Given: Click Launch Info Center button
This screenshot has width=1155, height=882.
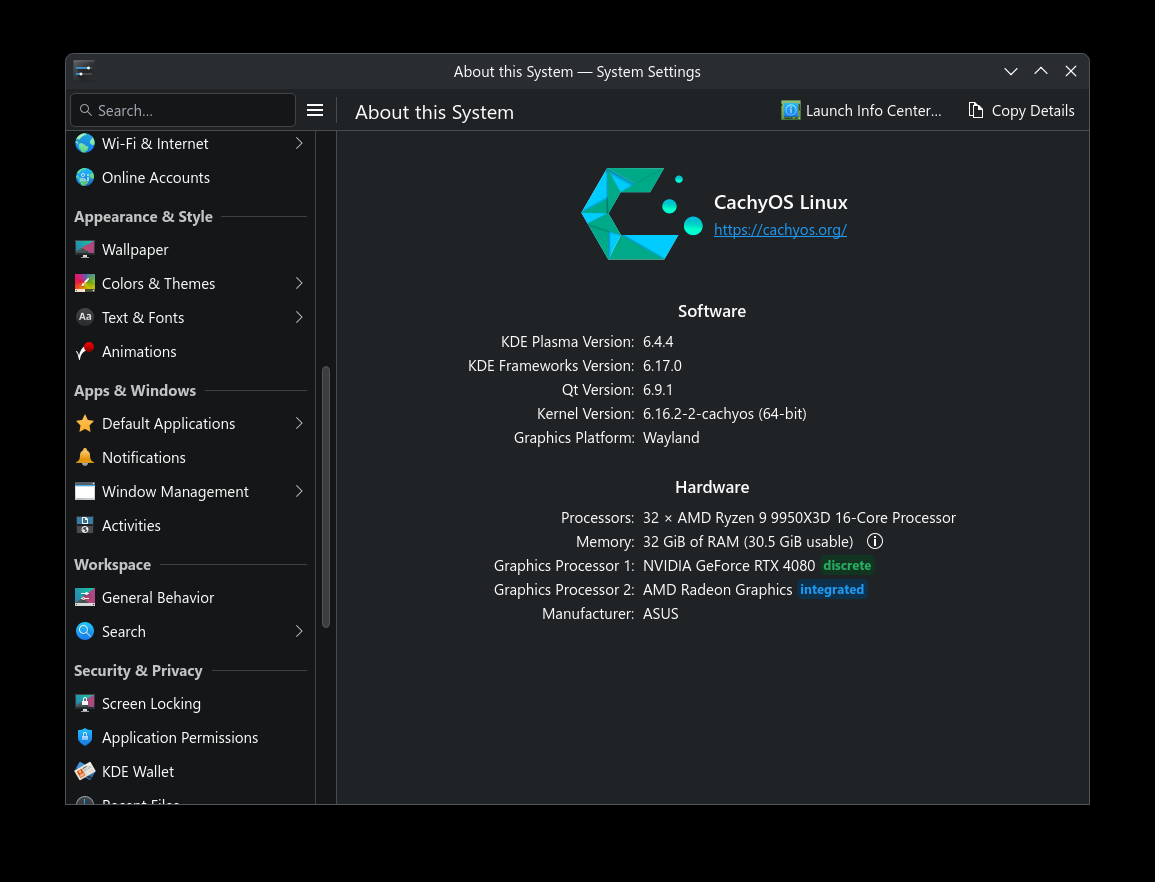Looking at the screenshot, I should pyautogui.click(x=861, y=111).
